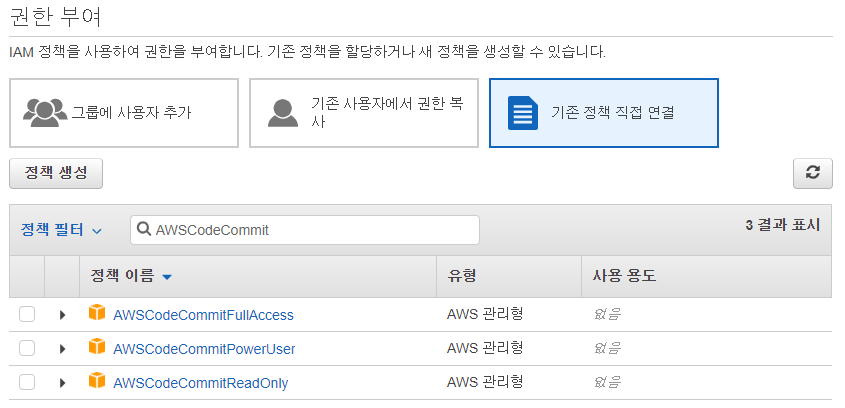This screenshot has width=845, height=408.
Task: Click the single user silhouette icon
Action: 283,113
